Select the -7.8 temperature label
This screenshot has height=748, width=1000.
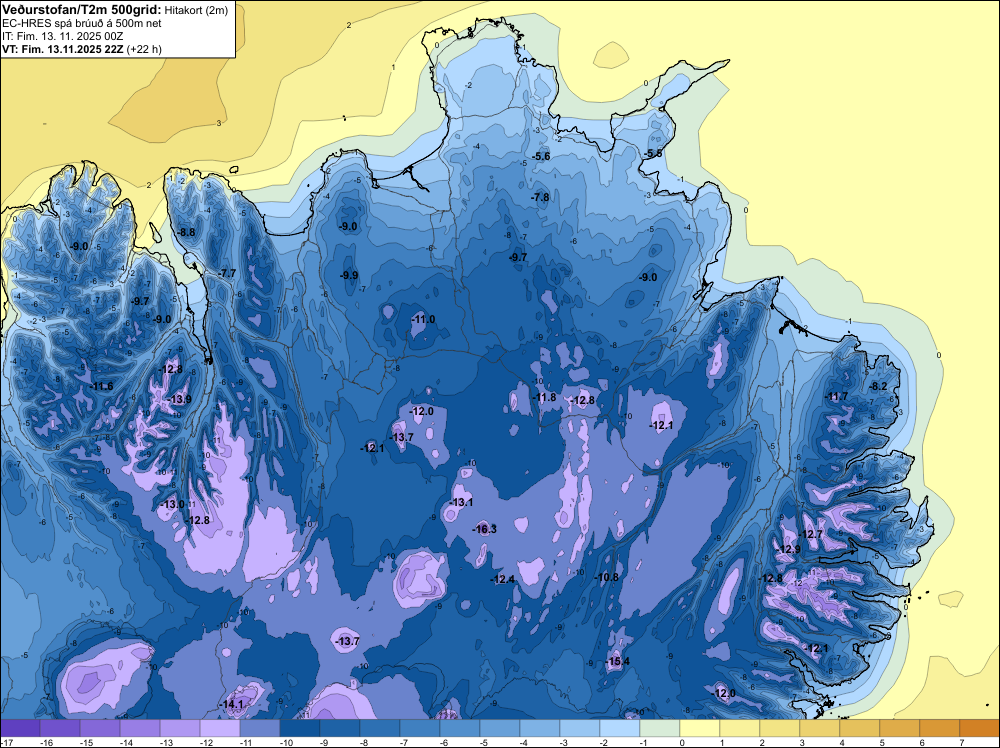tap(540, 198)
